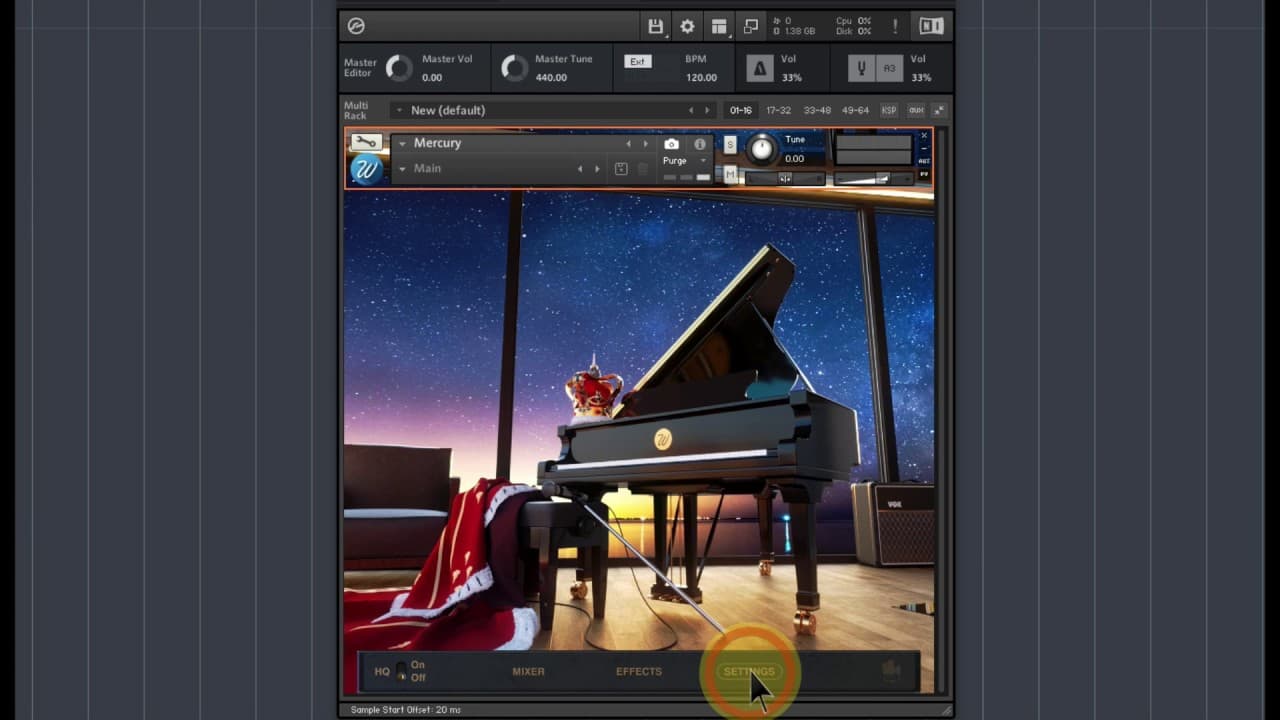Load previous instrument arrow next to Mercury

pyautogui.click(x=628, y=143)
